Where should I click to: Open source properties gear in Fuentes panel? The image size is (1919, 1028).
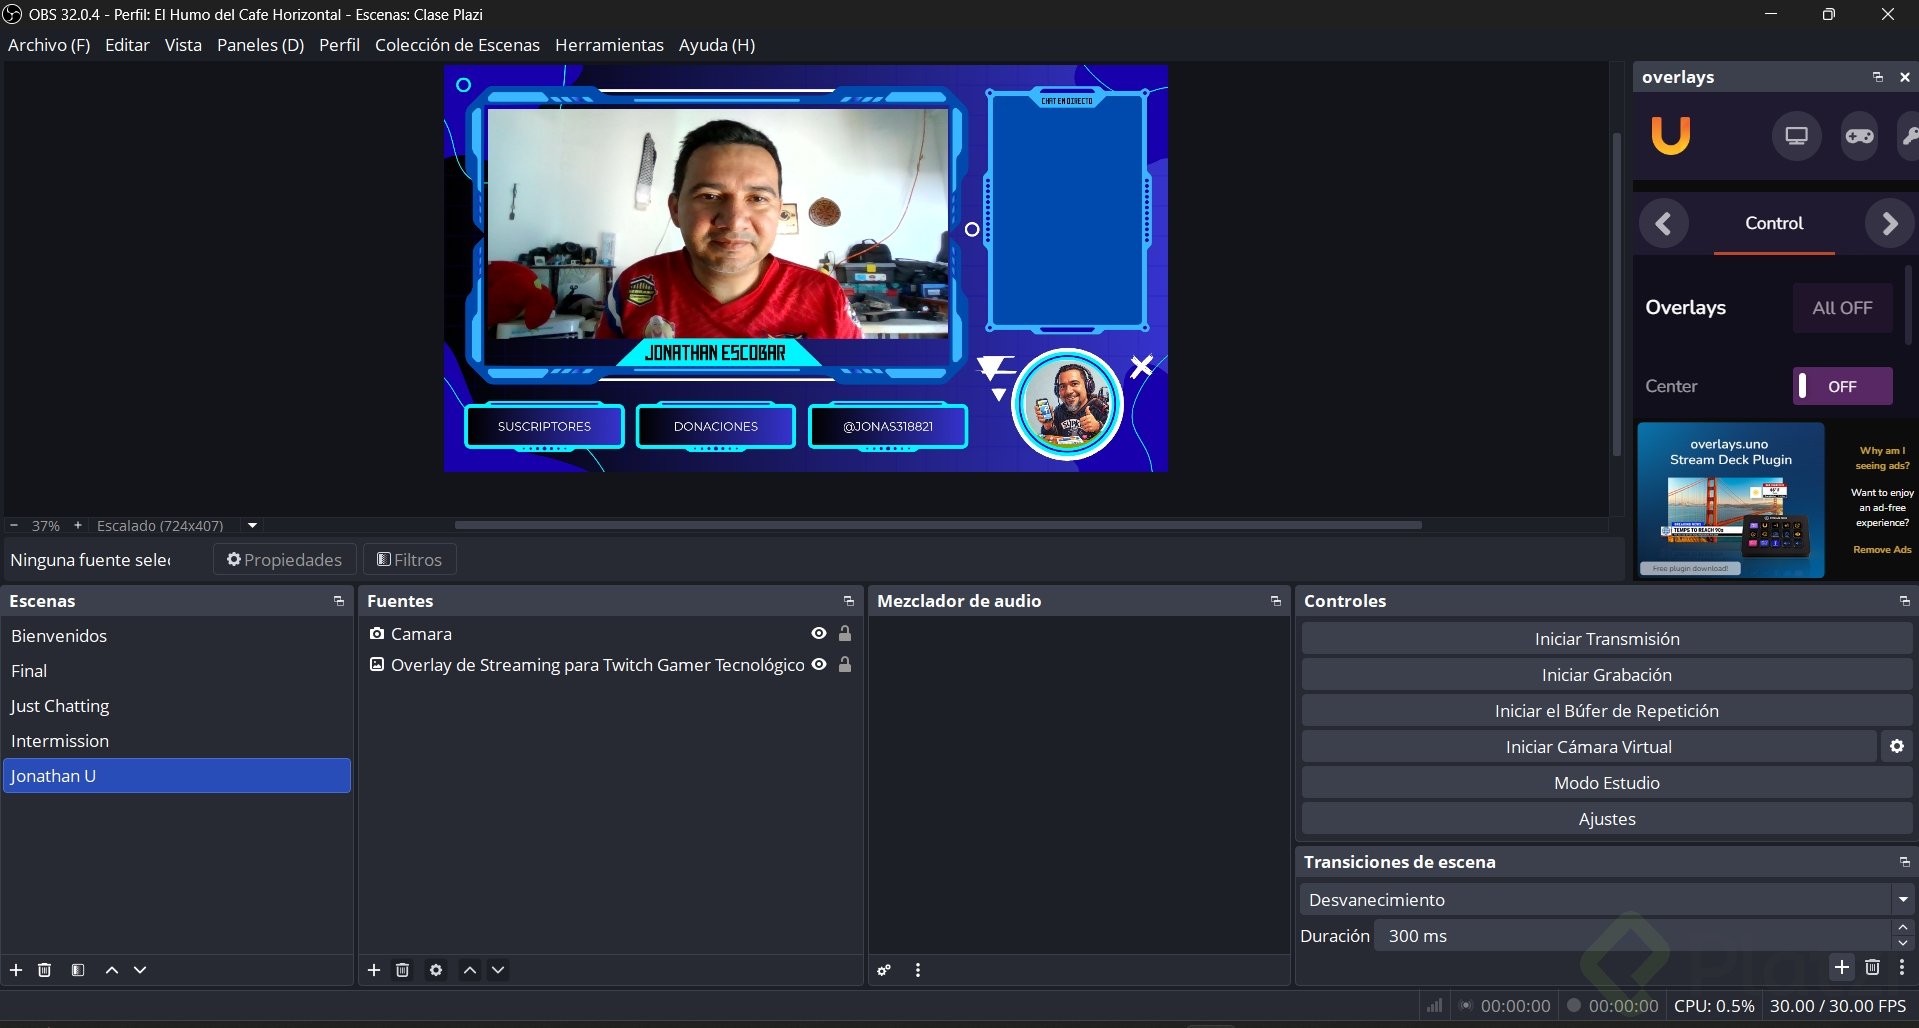[436, 970]
